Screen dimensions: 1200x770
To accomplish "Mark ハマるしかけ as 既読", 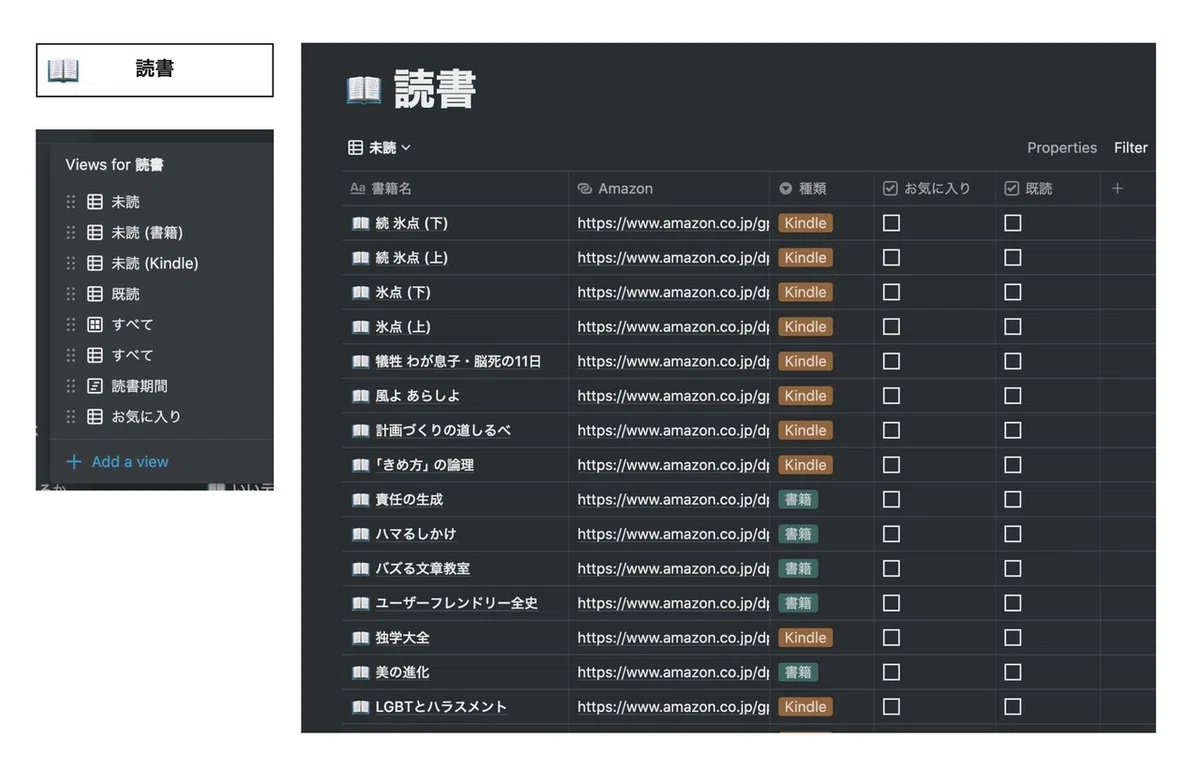I will (1013, 534).
